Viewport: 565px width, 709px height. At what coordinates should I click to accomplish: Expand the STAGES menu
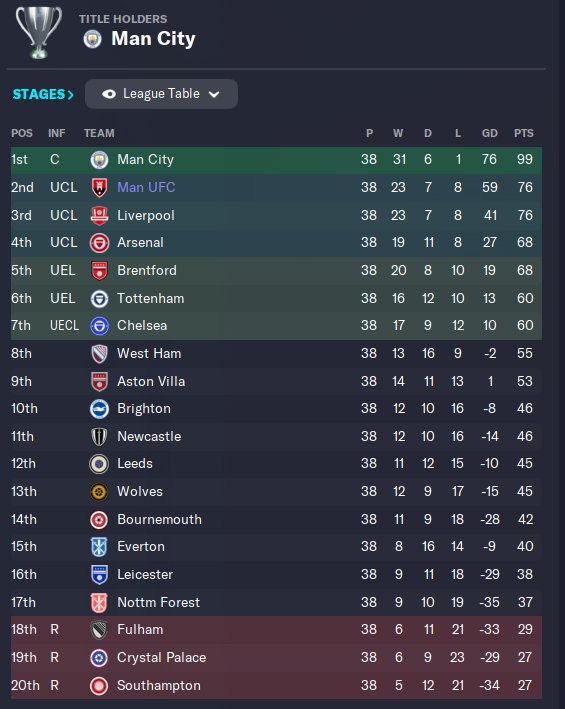(x=43, y=94)
